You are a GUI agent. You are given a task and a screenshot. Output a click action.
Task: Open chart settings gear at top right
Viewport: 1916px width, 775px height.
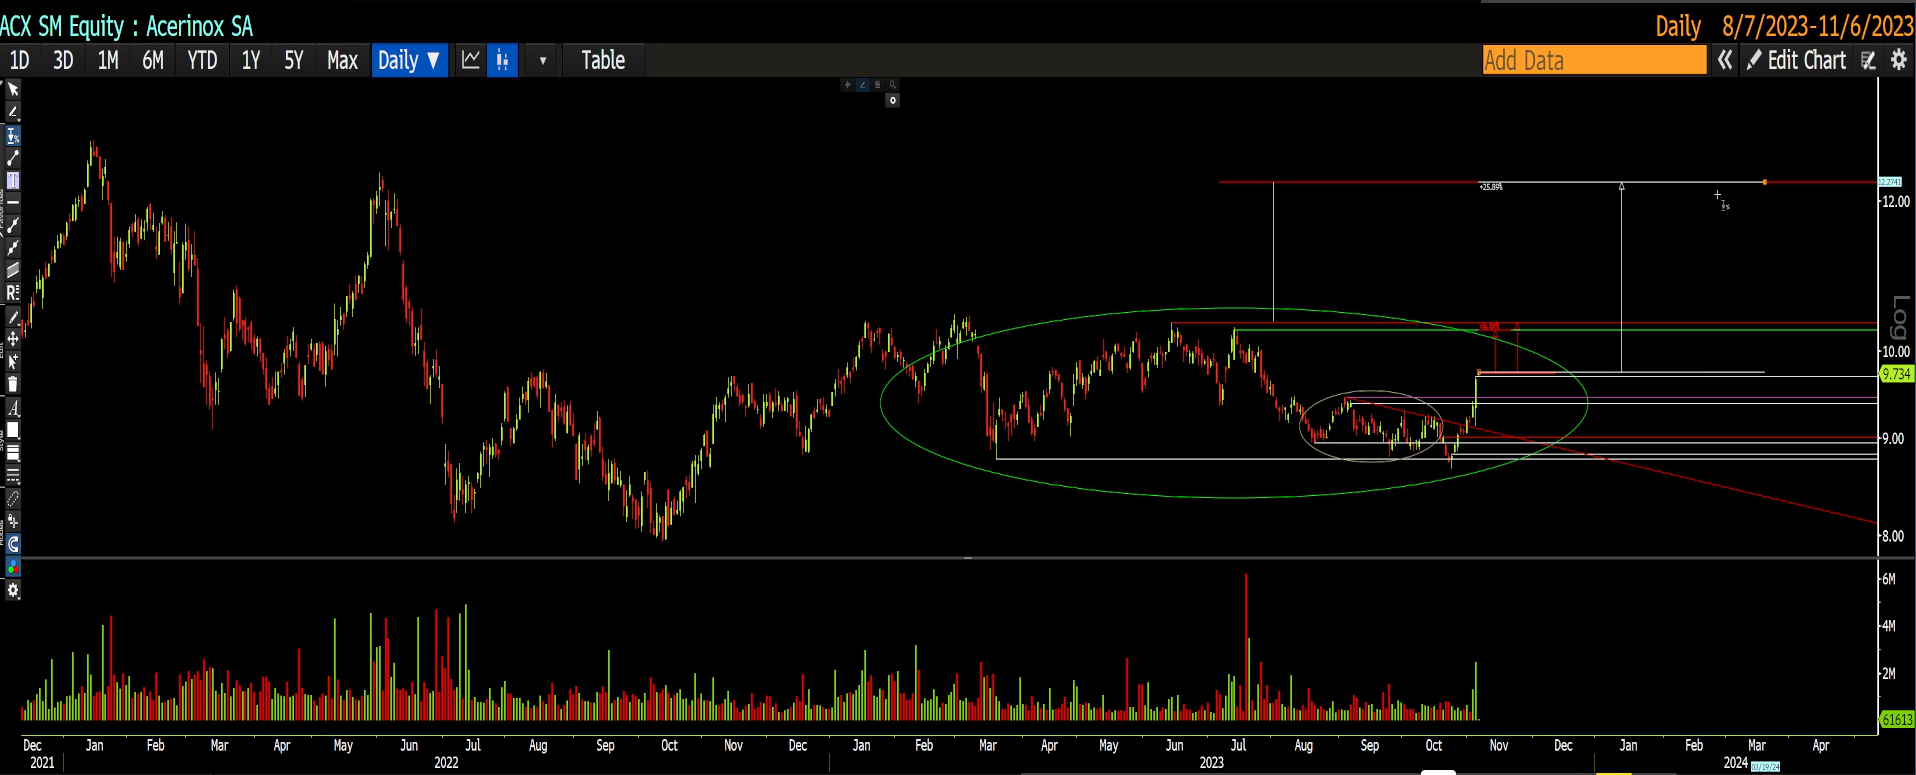tap(1898, 60)
